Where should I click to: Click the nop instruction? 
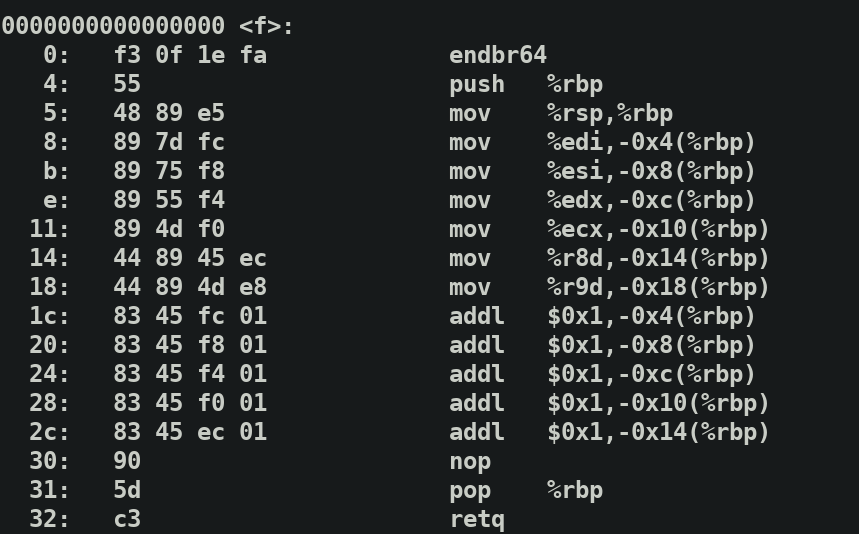pos(469,461)
